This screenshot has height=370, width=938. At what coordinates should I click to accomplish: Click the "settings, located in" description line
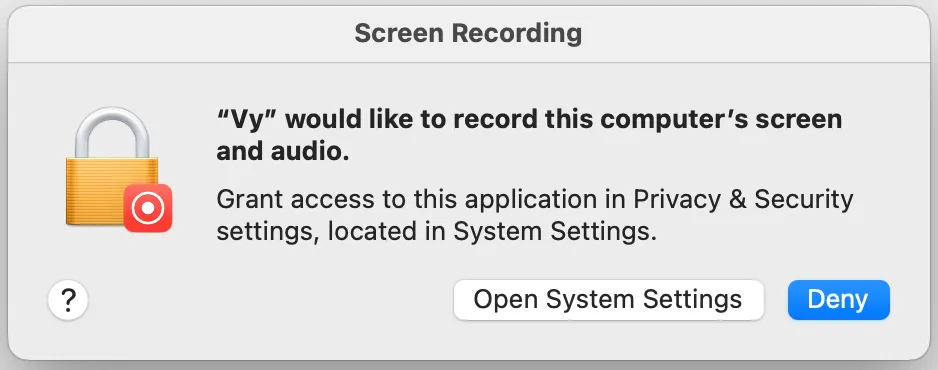(x=332, y=232)
